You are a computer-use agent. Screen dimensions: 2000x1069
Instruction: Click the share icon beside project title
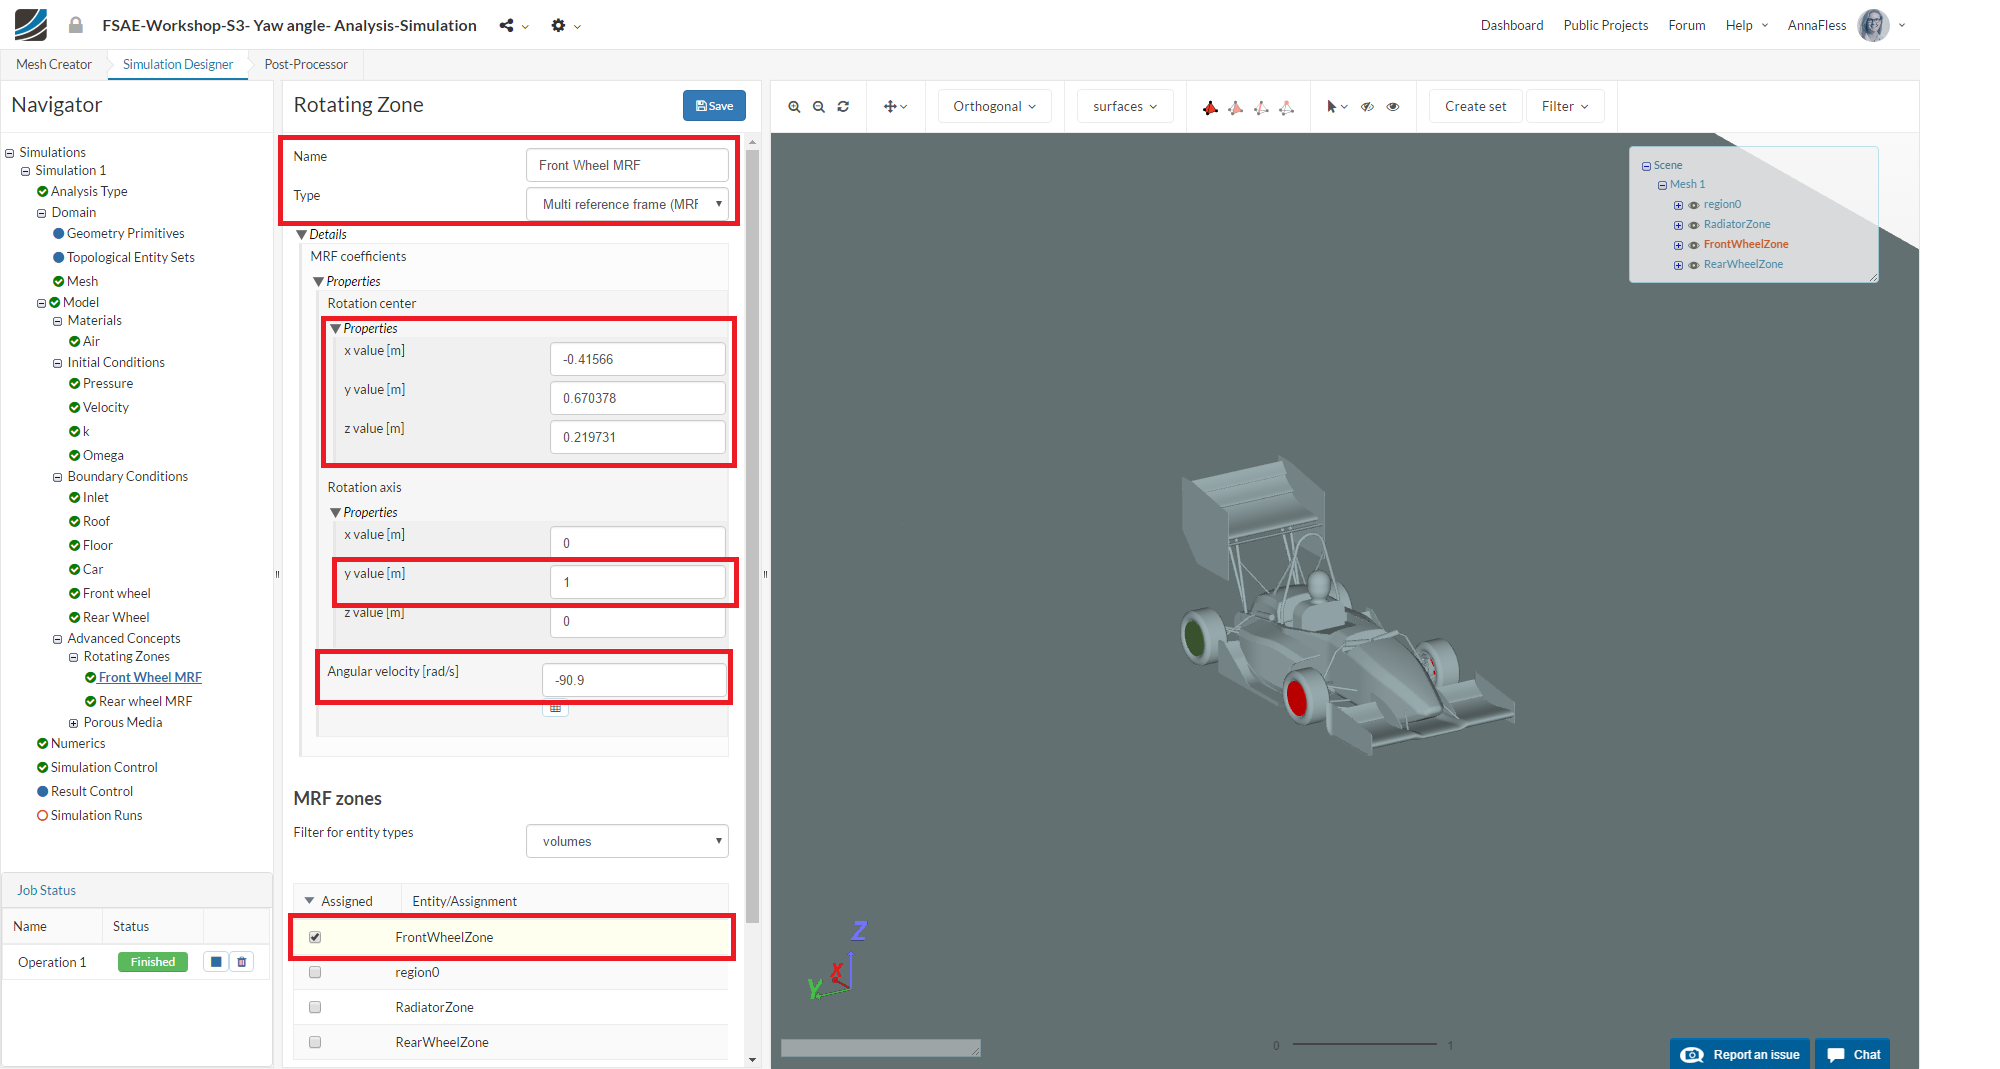[x=507, y=25]
